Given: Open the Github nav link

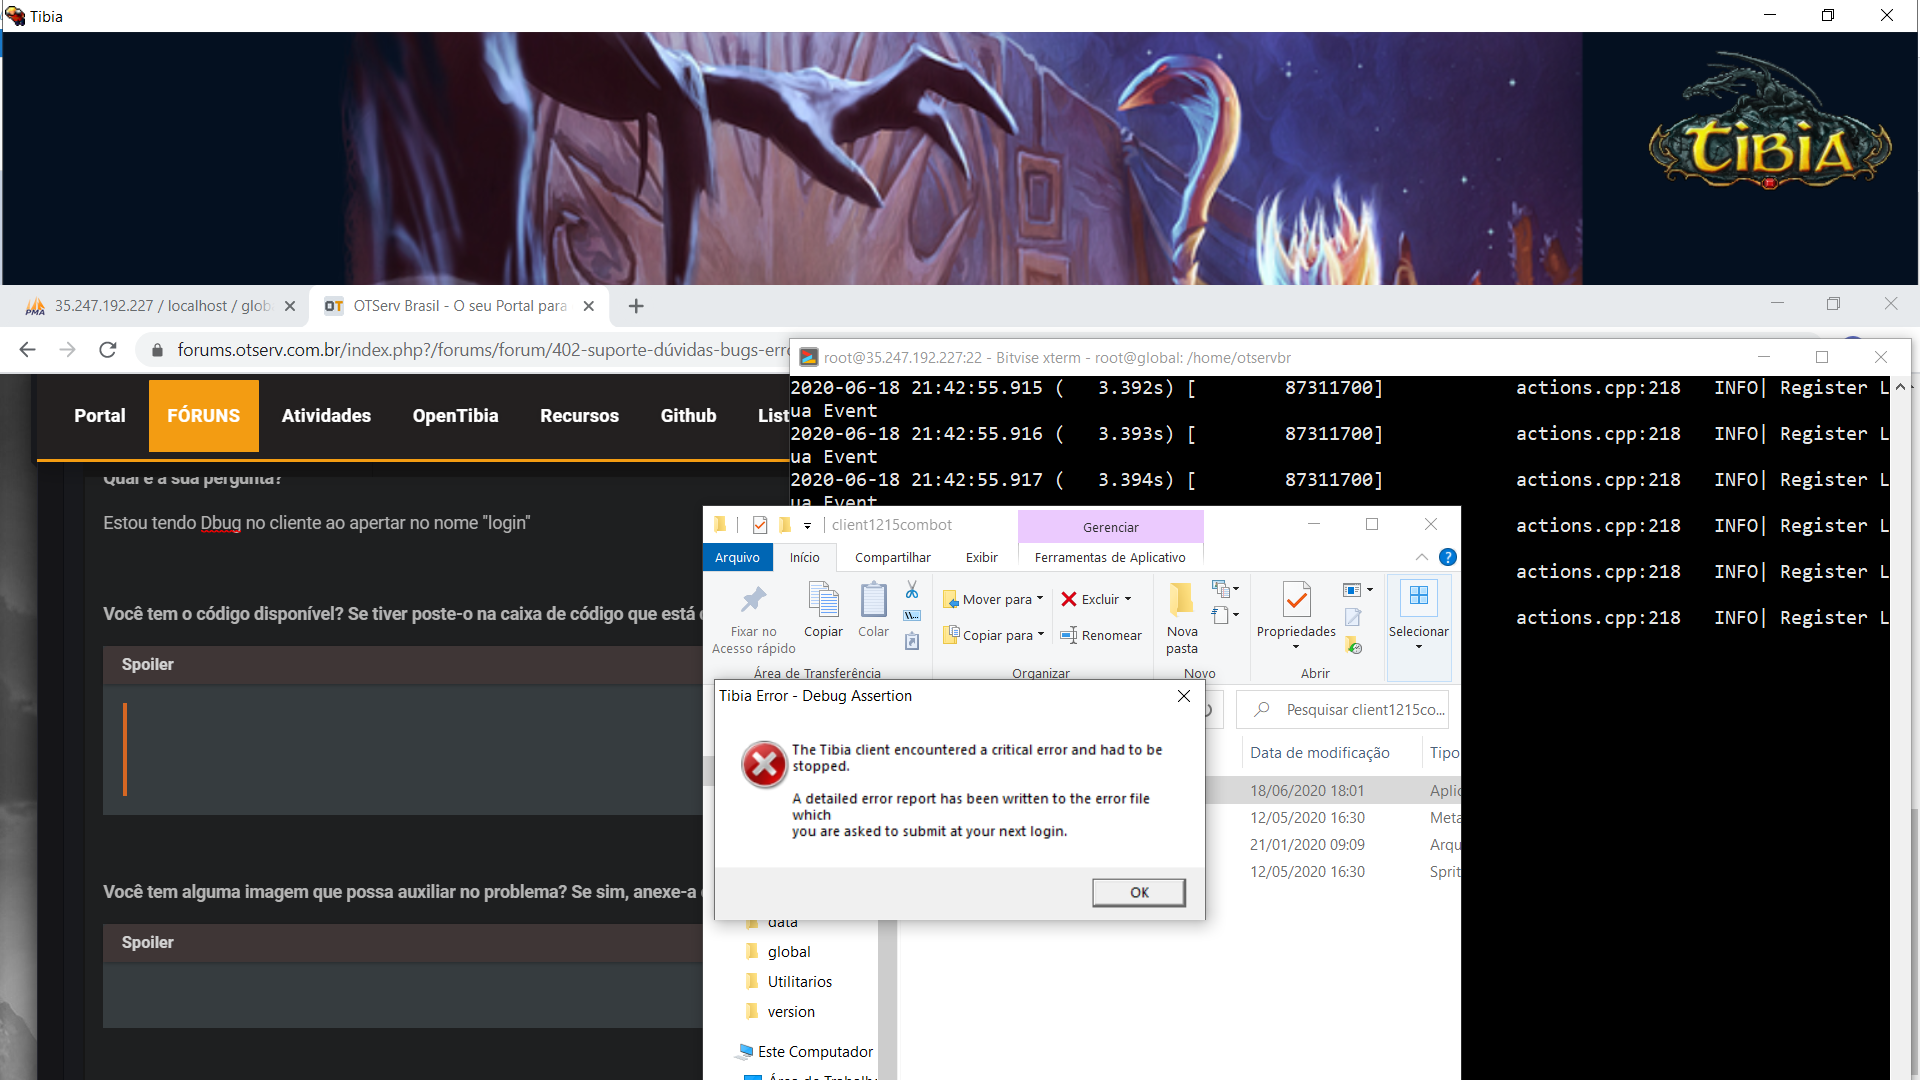Looking at the screenshot, I should 688,416.
